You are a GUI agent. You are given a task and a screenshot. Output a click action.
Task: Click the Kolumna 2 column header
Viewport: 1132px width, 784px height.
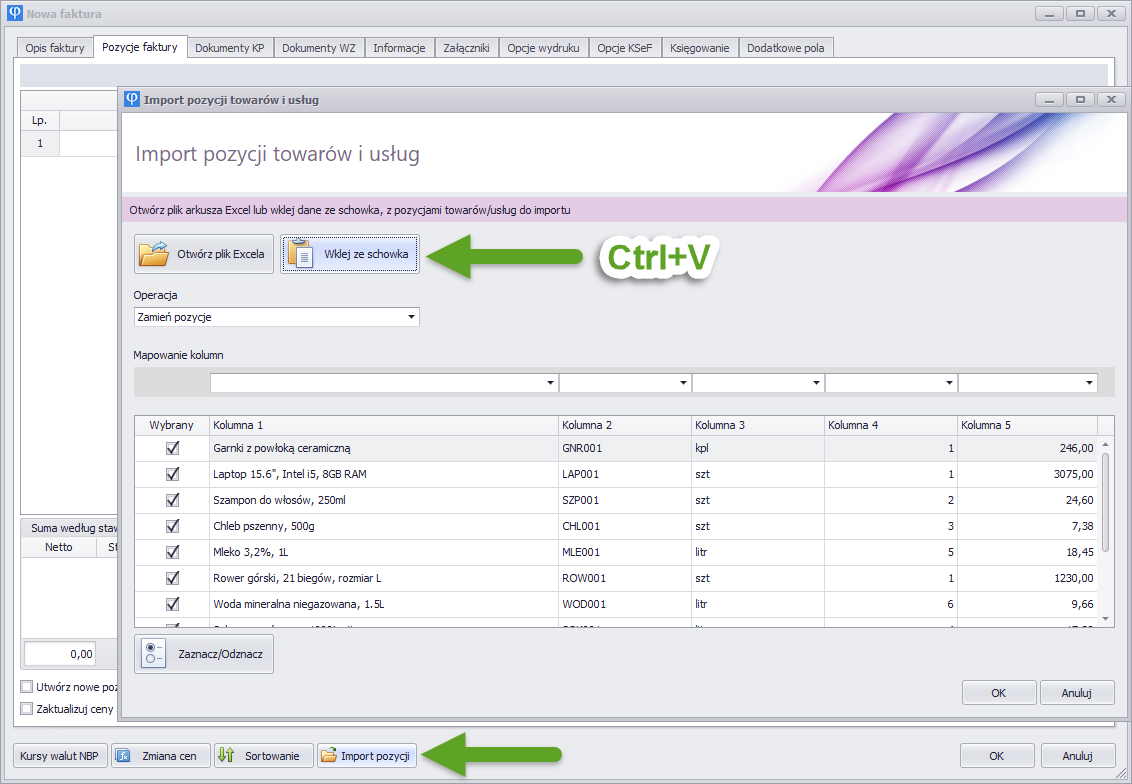click(624, 425)
